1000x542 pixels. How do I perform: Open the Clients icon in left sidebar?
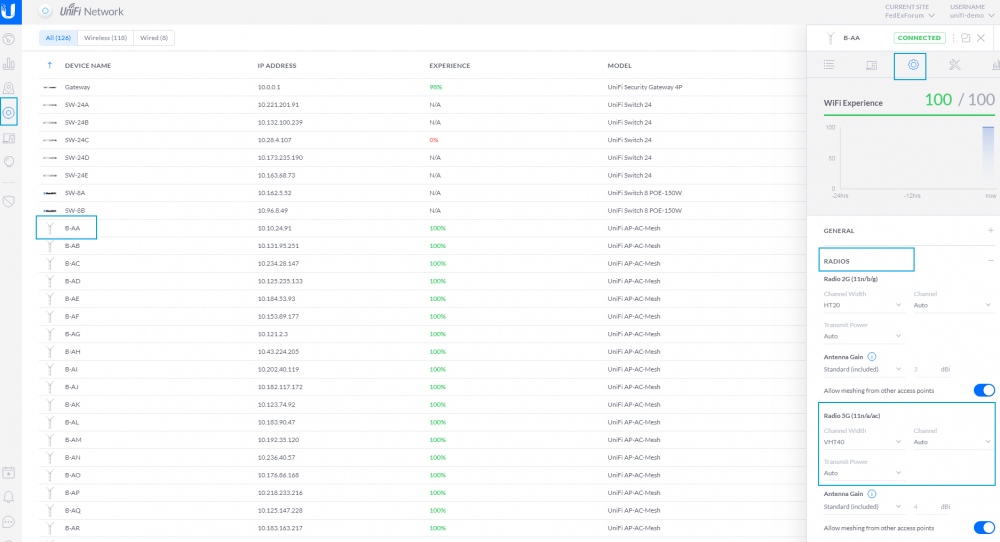pos(9,138)
